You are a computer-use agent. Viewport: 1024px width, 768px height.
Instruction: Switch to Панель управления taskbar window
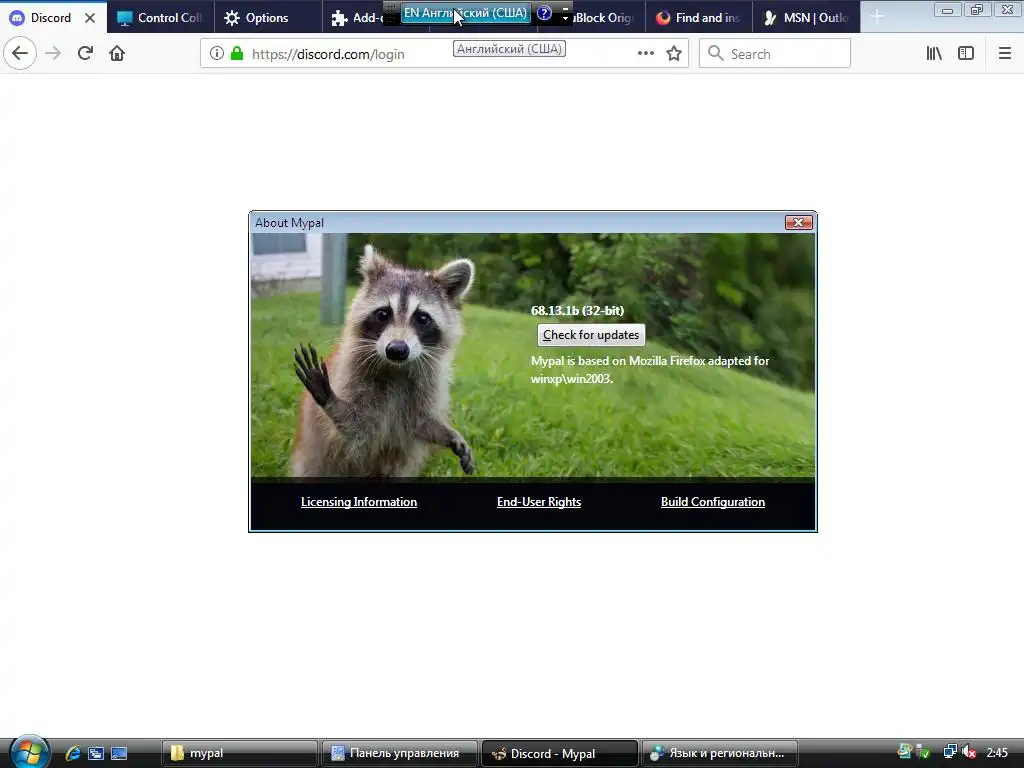pyautogui.click(x=399, y=753)
